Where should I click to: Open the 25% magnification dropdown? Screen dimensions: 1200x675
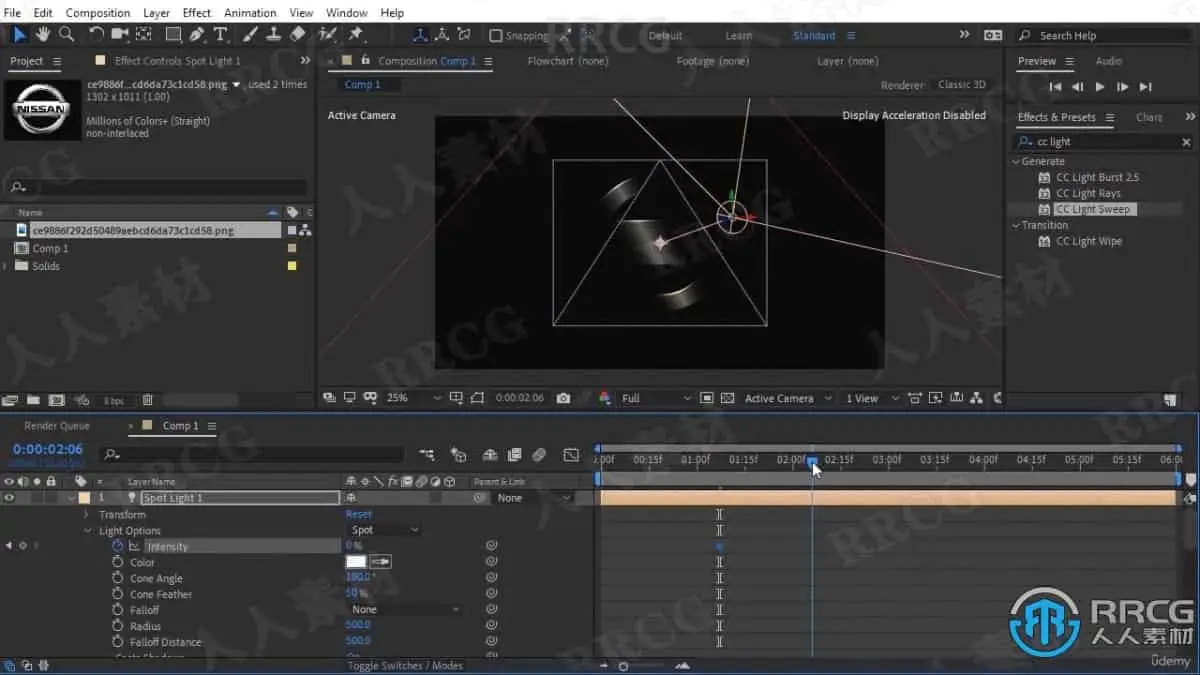coord(414,398)
